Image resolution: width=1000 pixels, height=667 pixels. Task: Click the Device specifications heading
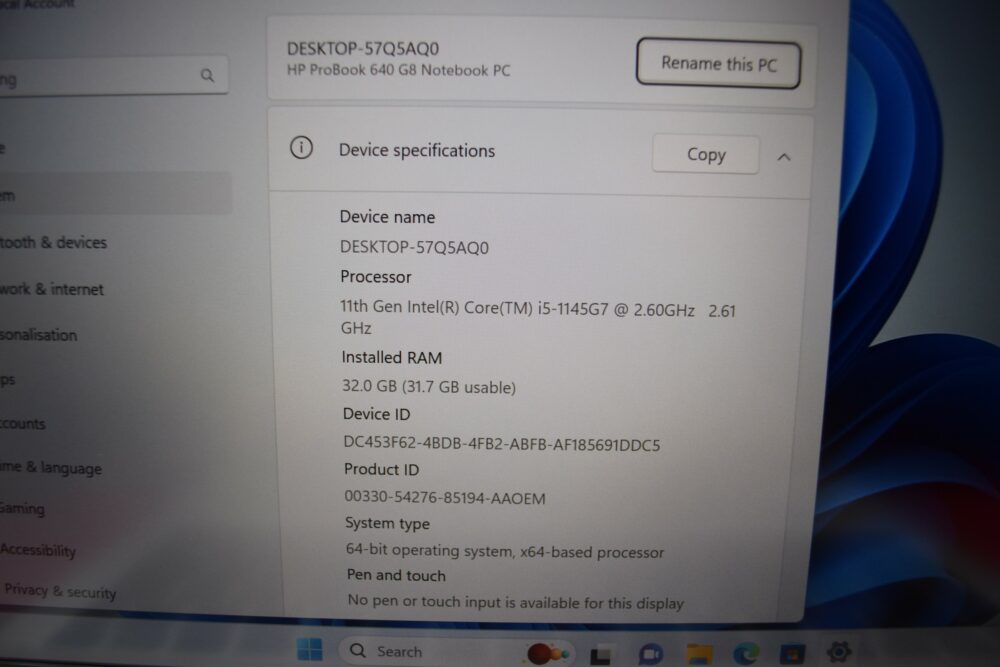point(416,150)
